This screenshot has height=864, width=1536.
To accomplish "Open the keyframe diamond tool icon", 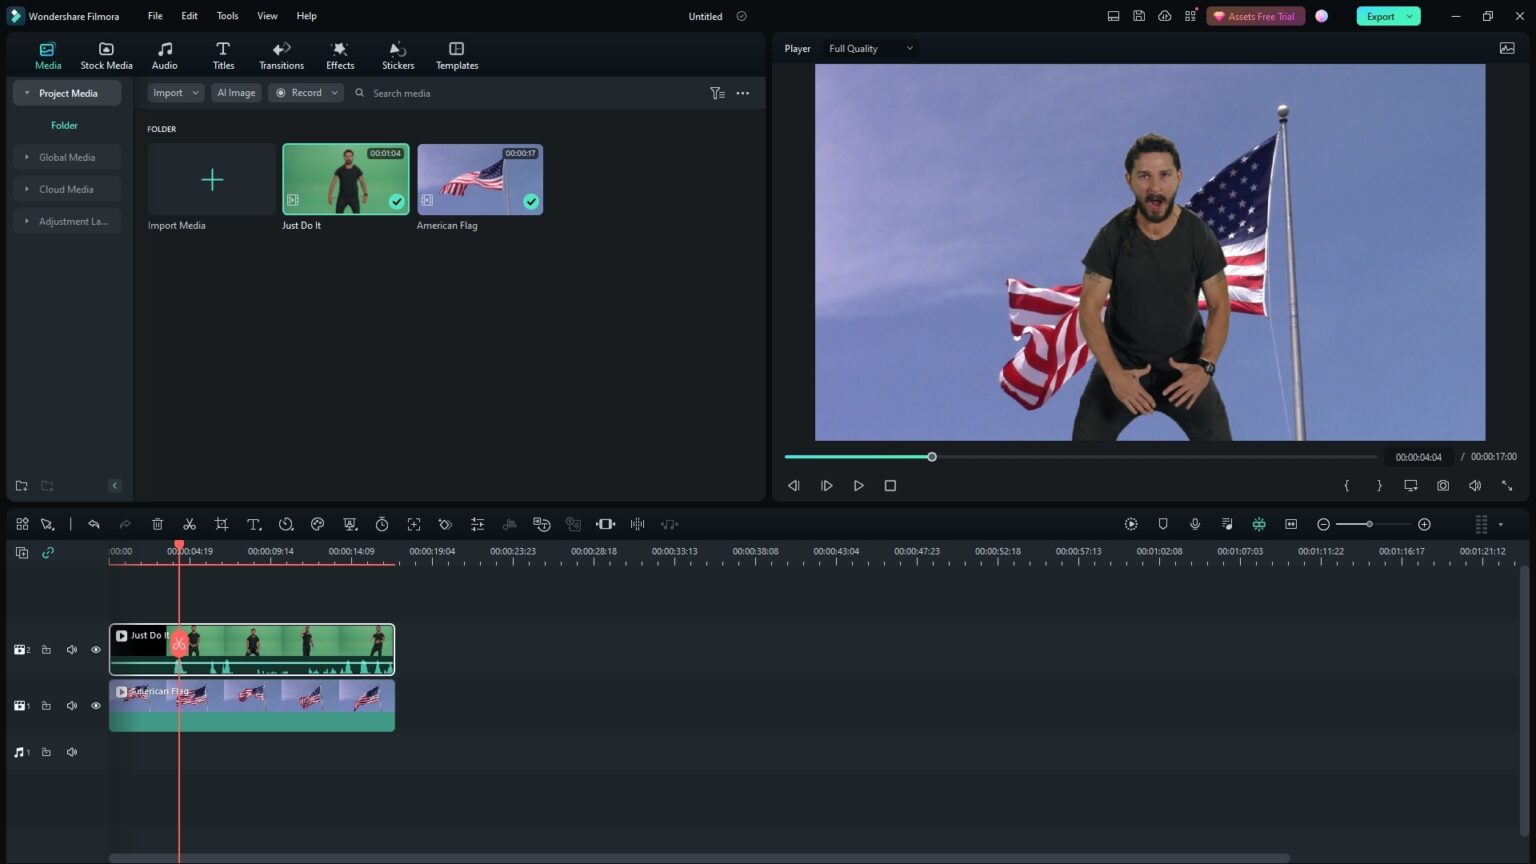I will (445, 524).
